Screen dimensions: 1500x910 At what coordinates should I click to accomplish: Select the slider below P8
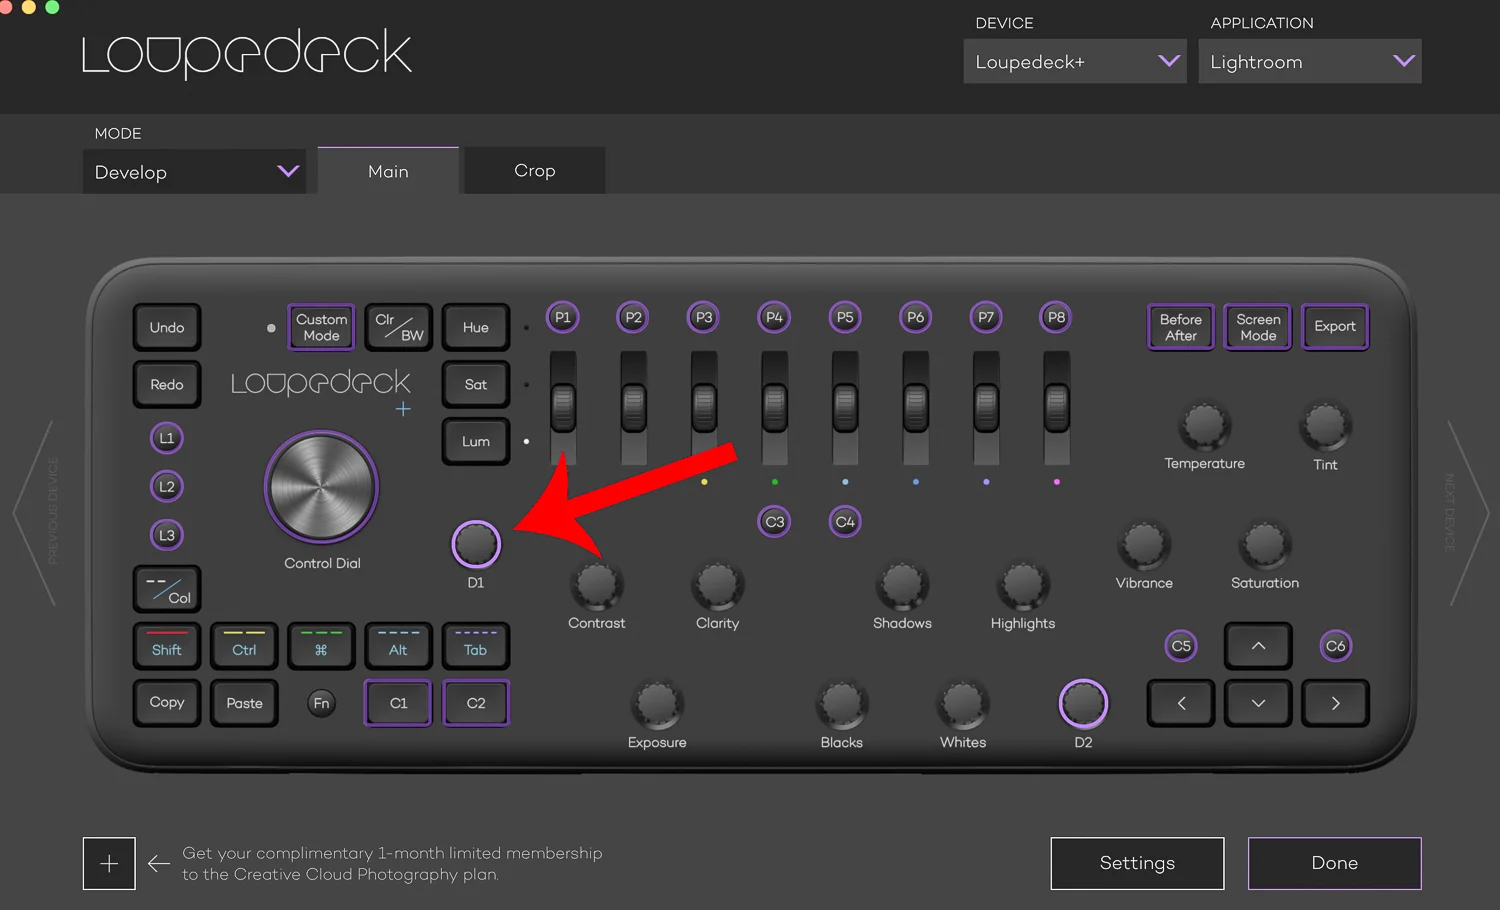tap(1056, 407)
